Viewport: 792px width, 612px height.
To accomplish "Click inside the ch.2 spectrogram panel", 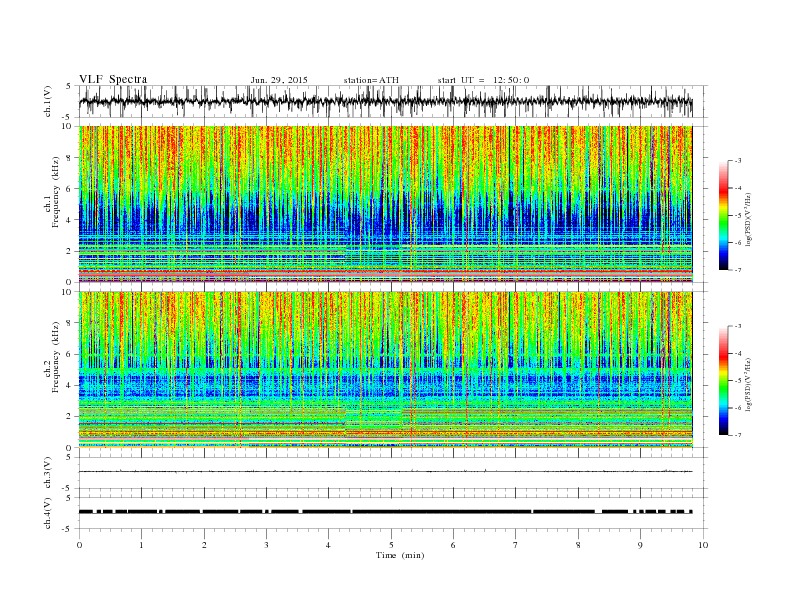I will tap(385, 370).
